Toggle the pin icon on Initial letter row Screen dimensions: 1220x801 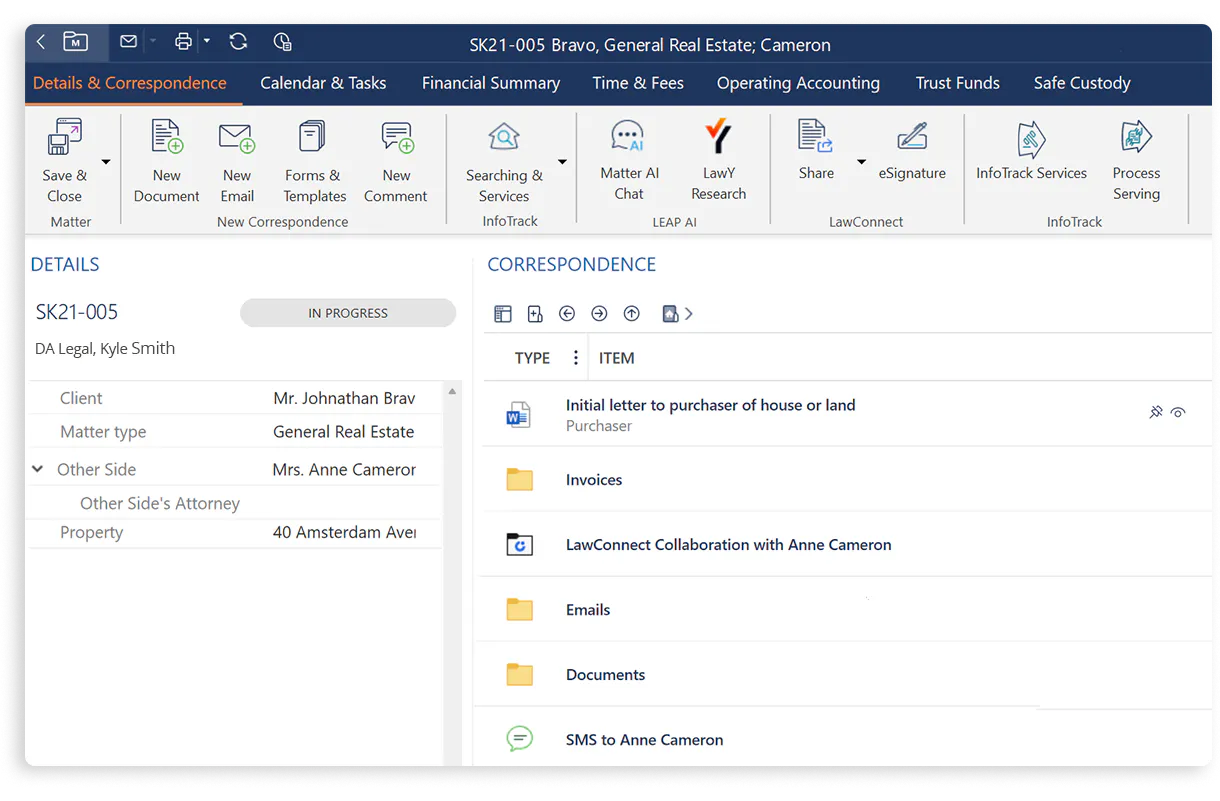[x=1156, y=412]
